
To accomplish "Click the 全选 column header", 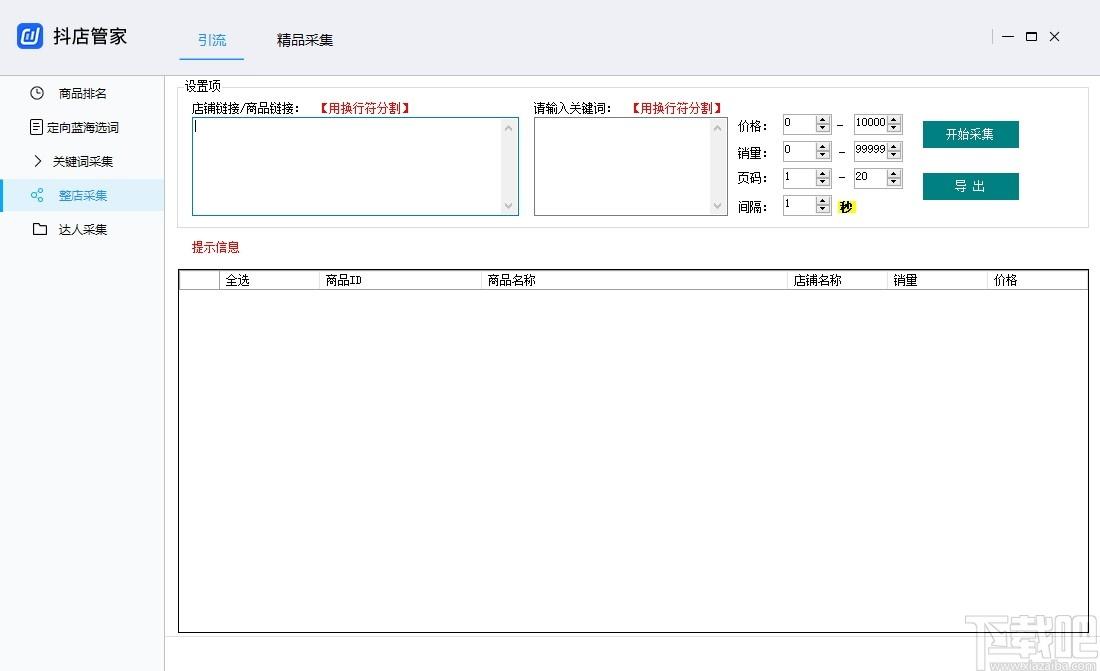I will tap(269, 280).
